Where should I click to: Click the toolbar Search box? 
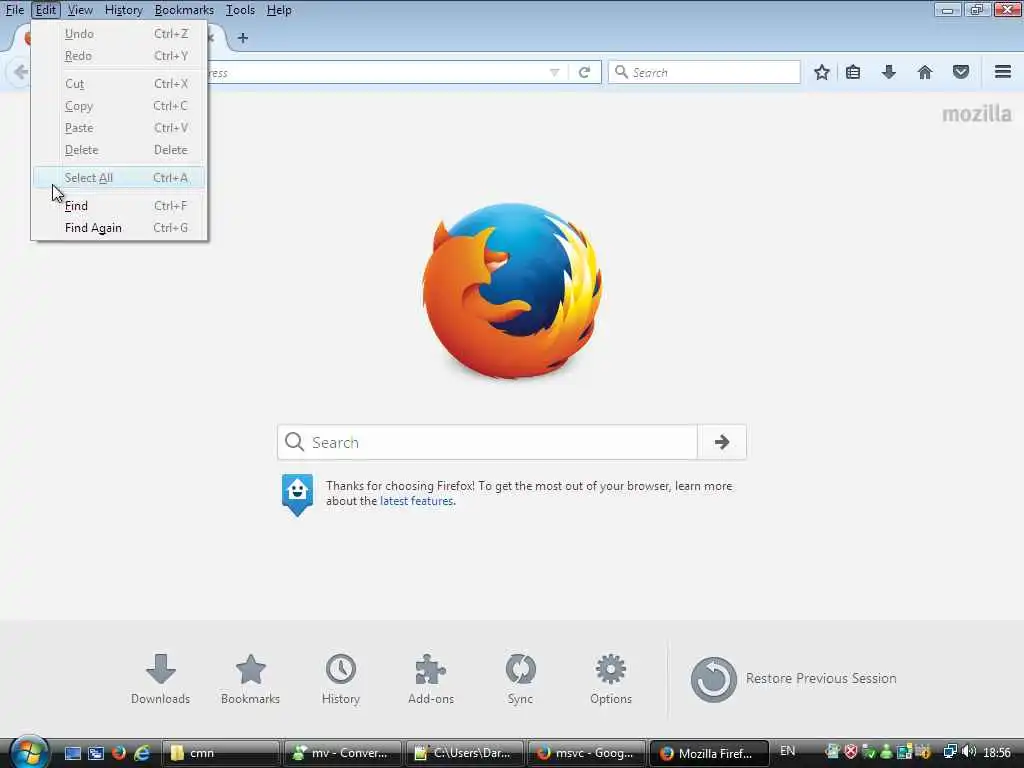pyautogui.click(x=705, y=72)
